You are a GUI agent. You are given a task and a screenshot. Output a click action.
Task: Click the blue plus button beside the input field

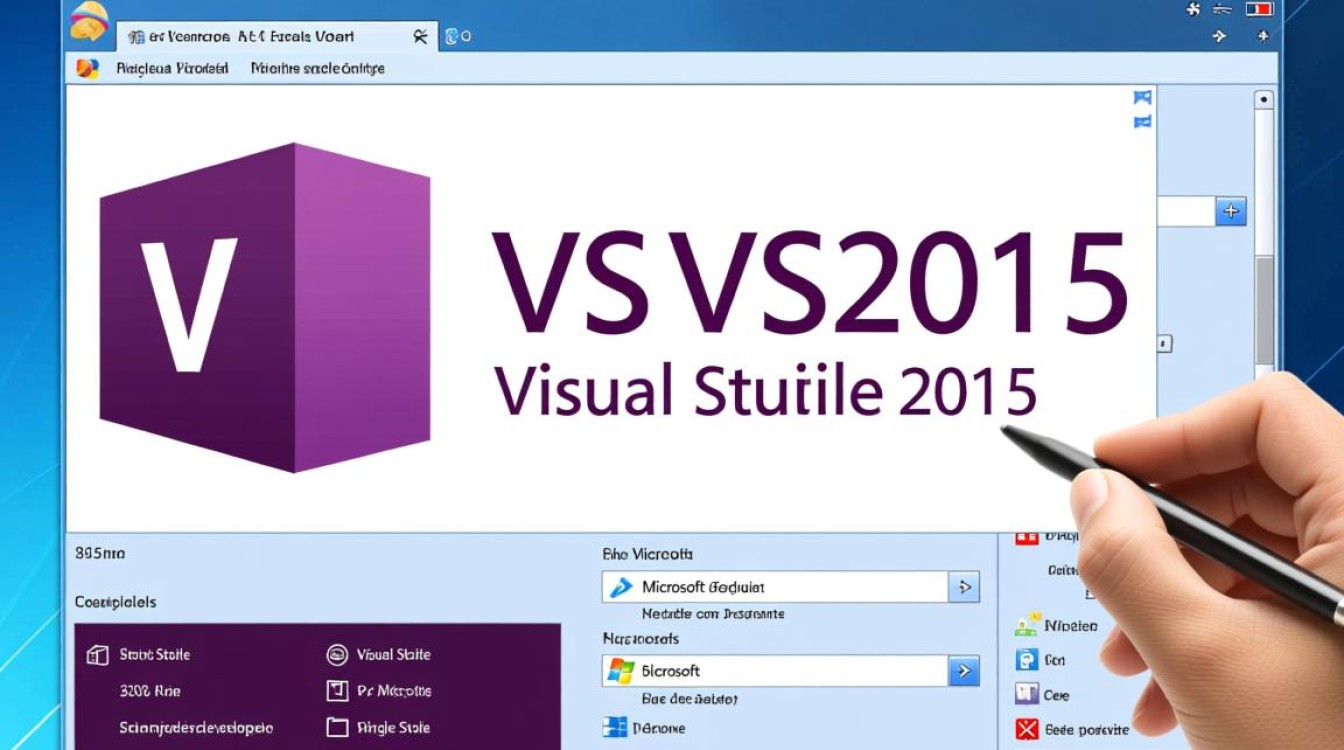click(x=1231, y=211)
